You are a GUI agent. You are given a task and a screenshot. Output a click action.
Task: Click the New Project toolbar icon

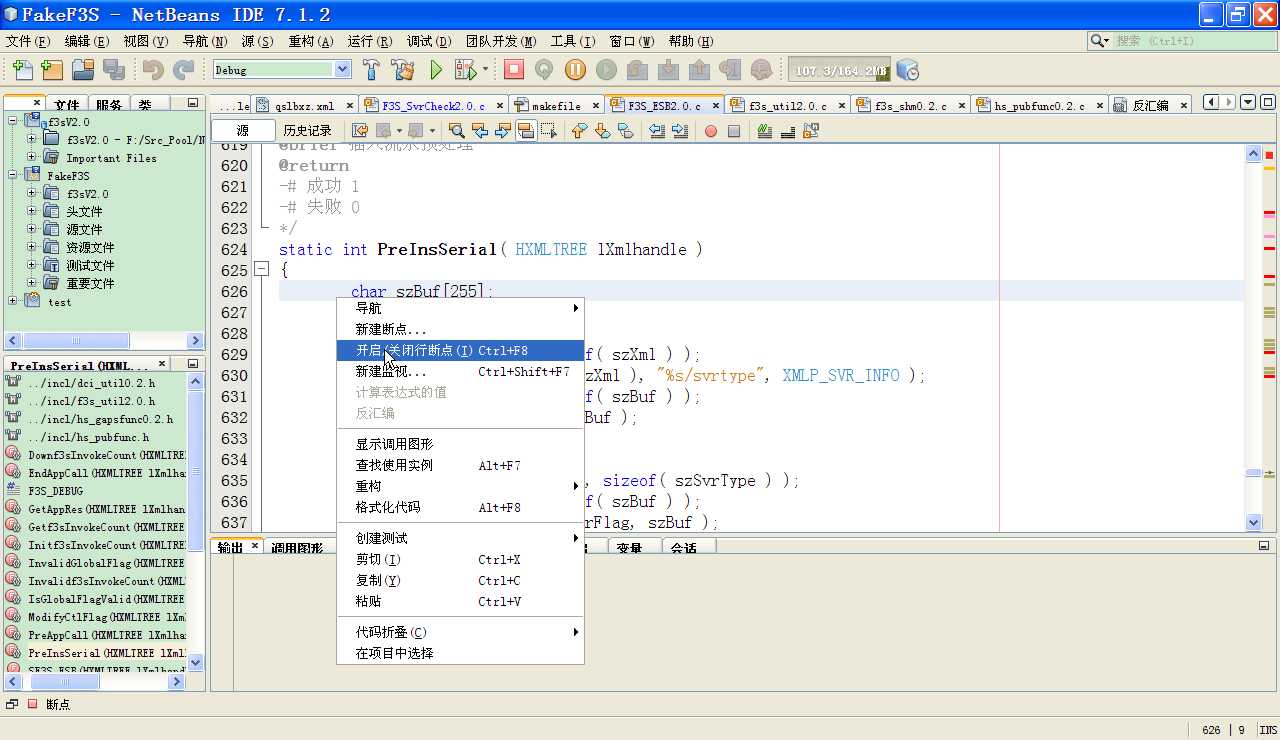tap(52, 70)
